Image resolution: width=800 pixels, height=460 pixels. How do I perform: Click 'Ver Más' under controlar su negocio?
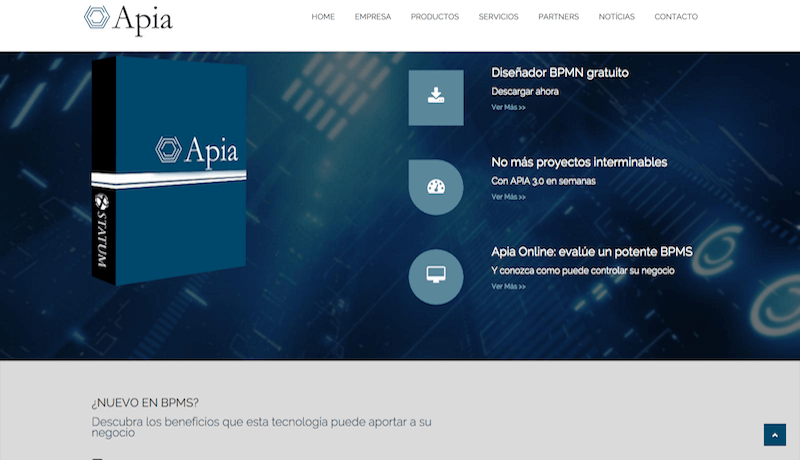(x=508, y=287)
